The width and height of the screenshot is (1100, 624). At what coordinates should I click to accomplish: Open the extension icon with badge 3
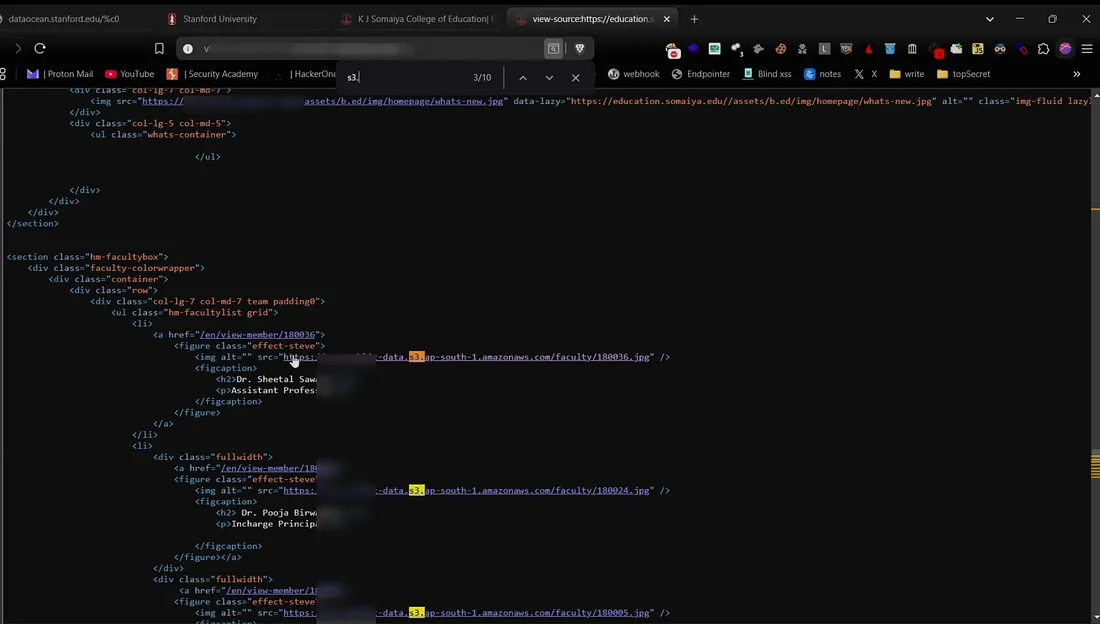pos(737,48)
